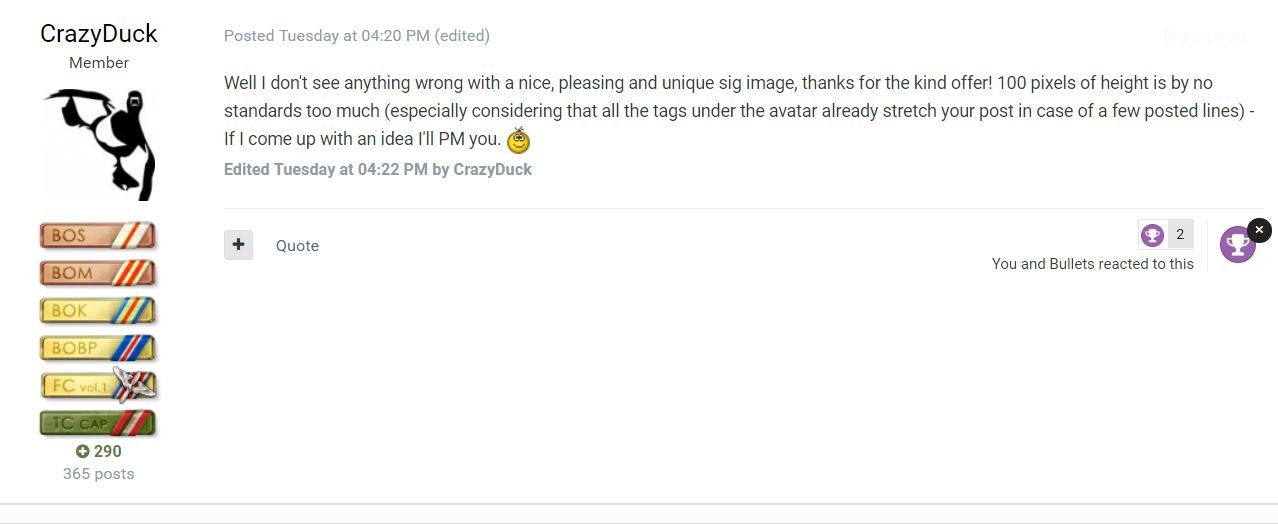1278x524 pixels.
Task: Click the BOM award ribbon badge
Action: coord(98,273)
